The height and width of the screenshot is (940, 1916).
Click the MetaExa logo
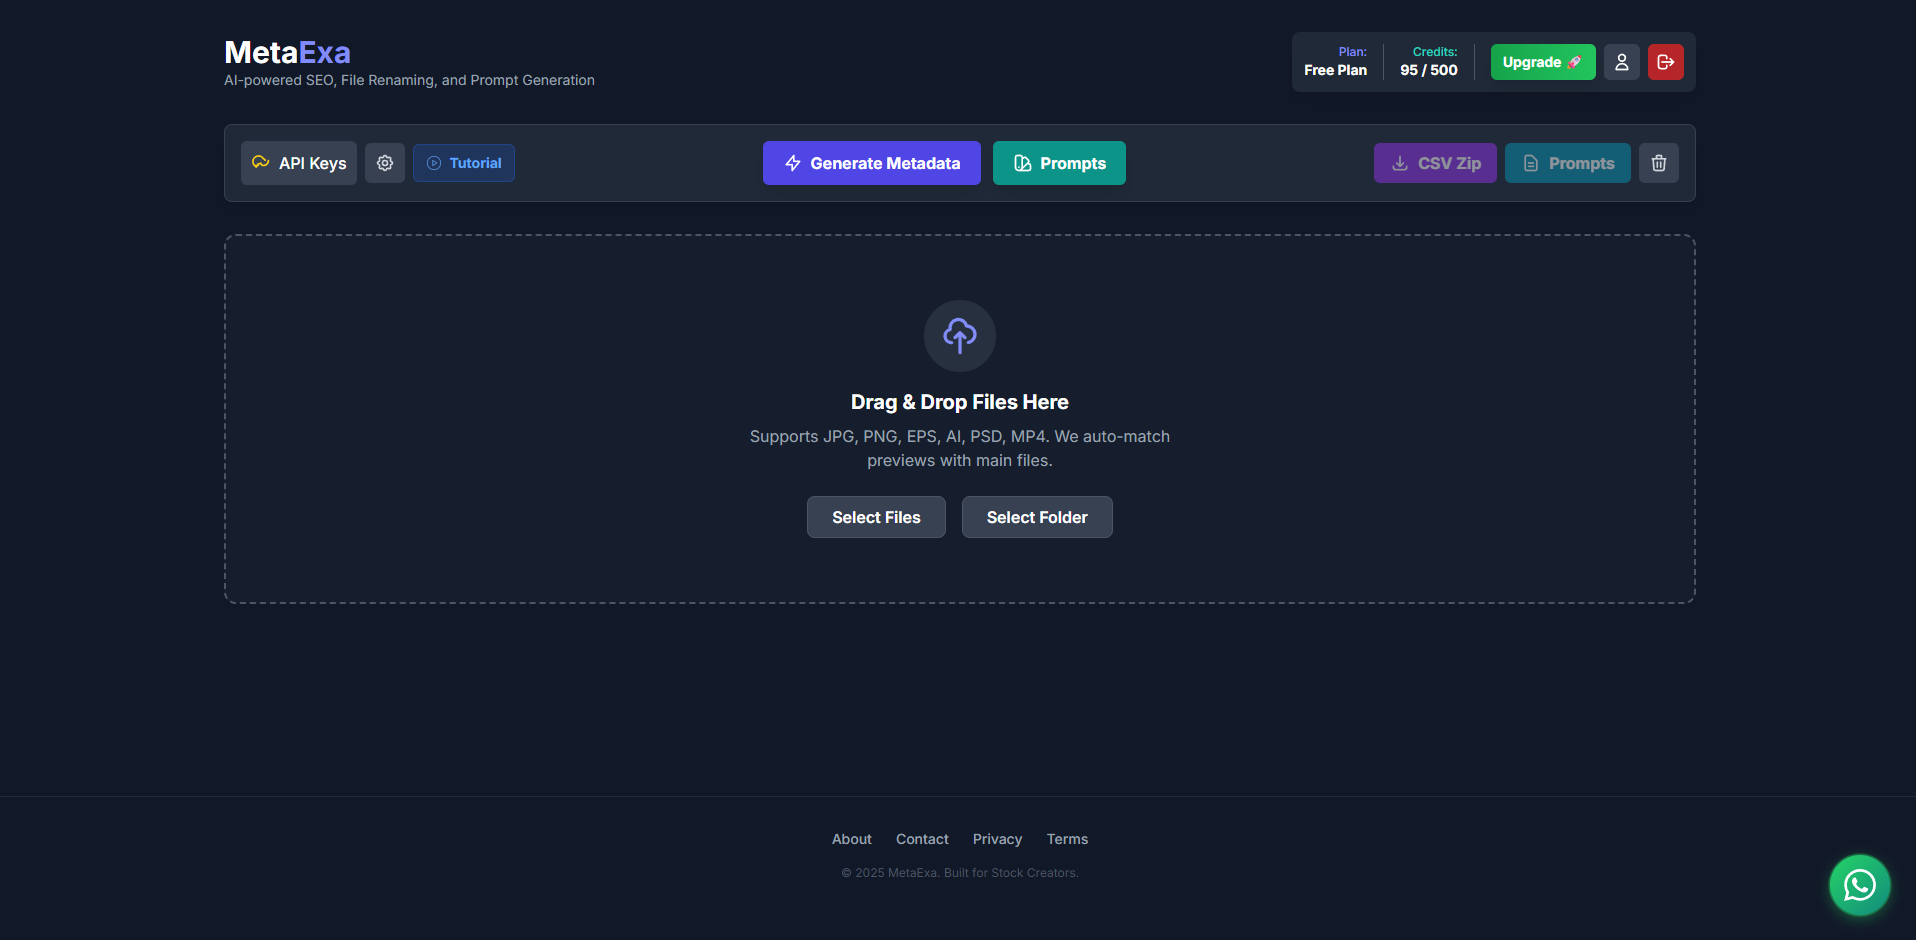[x=287, y=52]
